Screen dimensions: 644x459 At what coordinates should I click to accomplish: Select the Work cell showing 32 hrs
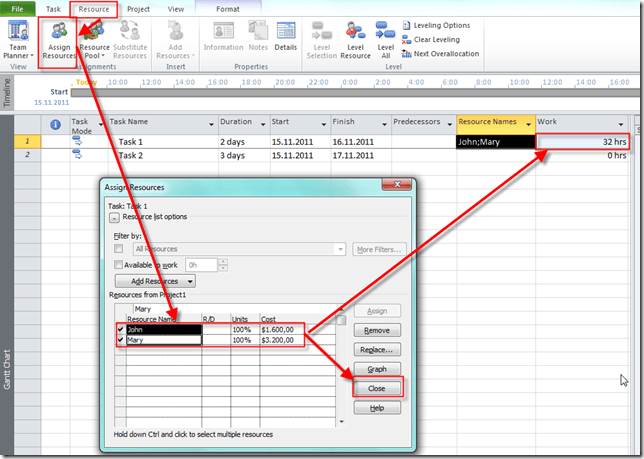[583, 142]
